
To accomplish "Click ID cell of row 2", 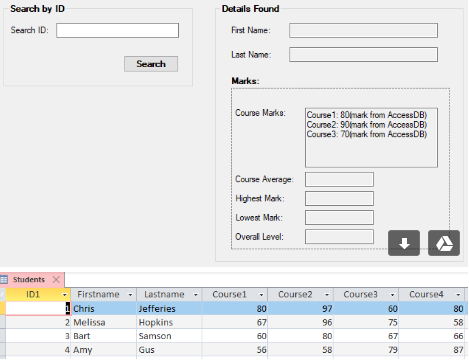I will (38, 322).
